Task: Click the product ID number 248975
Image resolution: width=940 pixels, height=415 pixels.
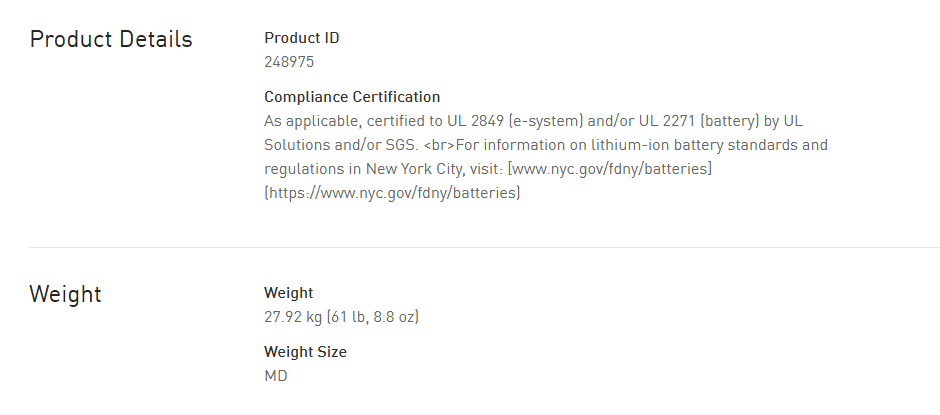Action: pyautogui.click(x=289, y=61)
